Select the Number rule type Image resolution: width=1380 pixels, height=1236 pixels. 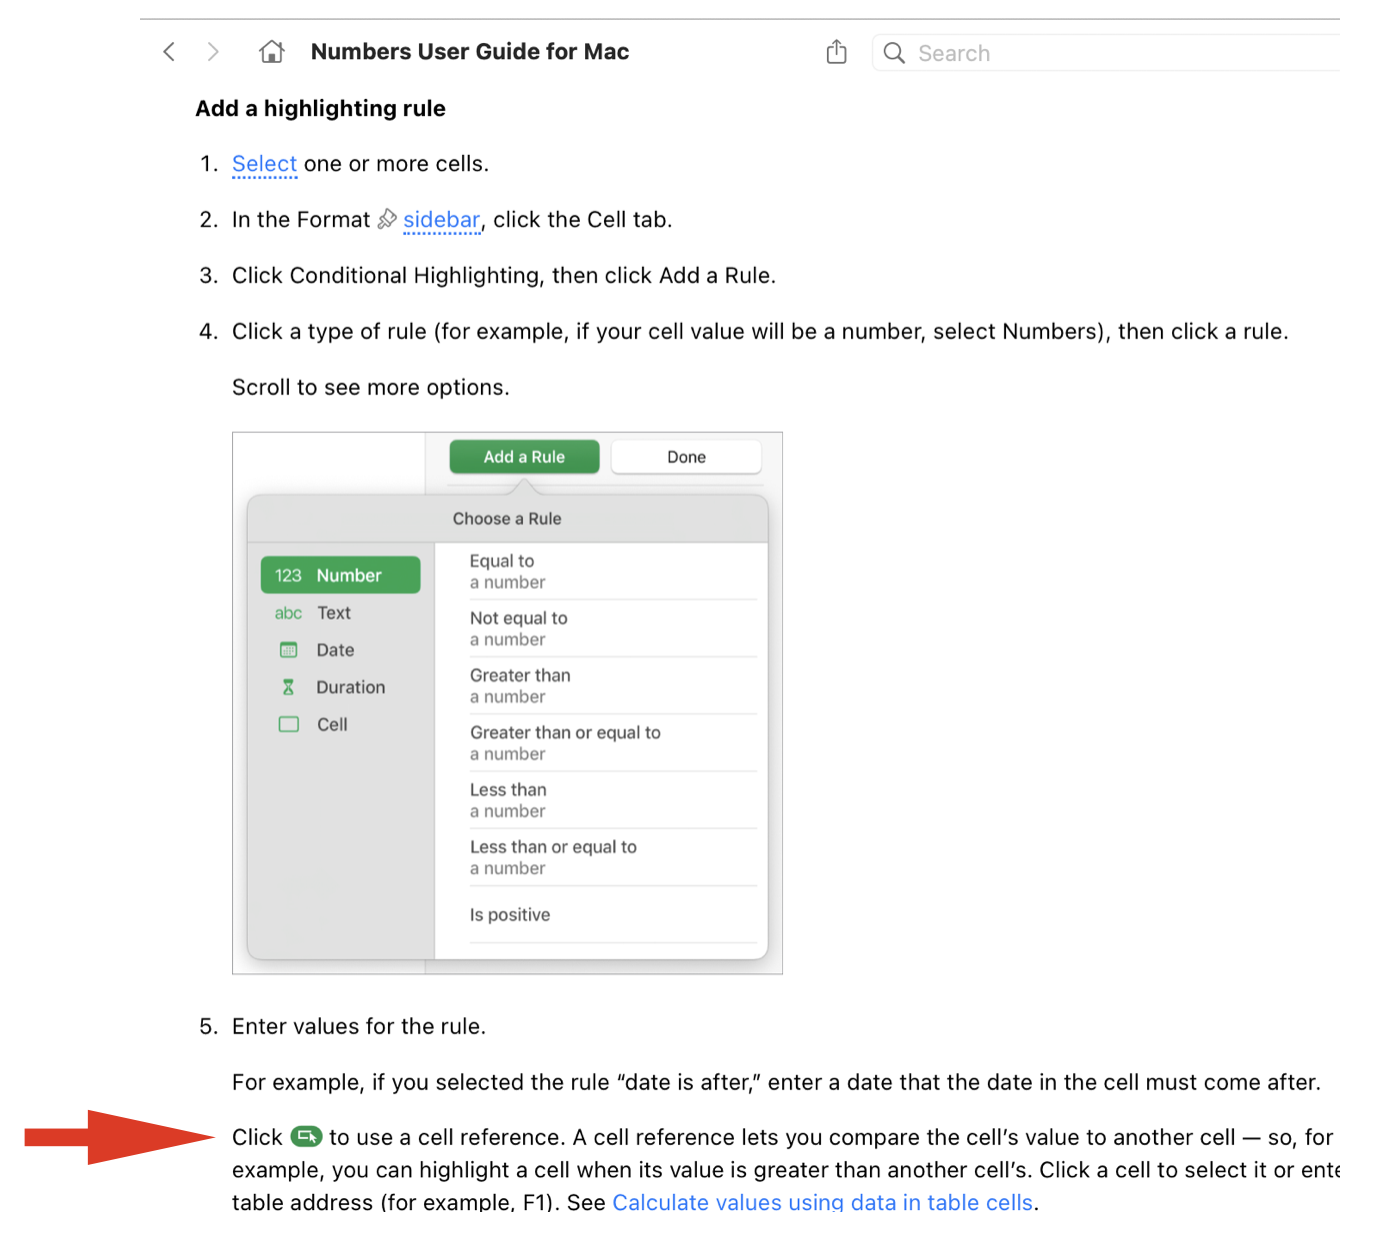(x=340, y=575)
